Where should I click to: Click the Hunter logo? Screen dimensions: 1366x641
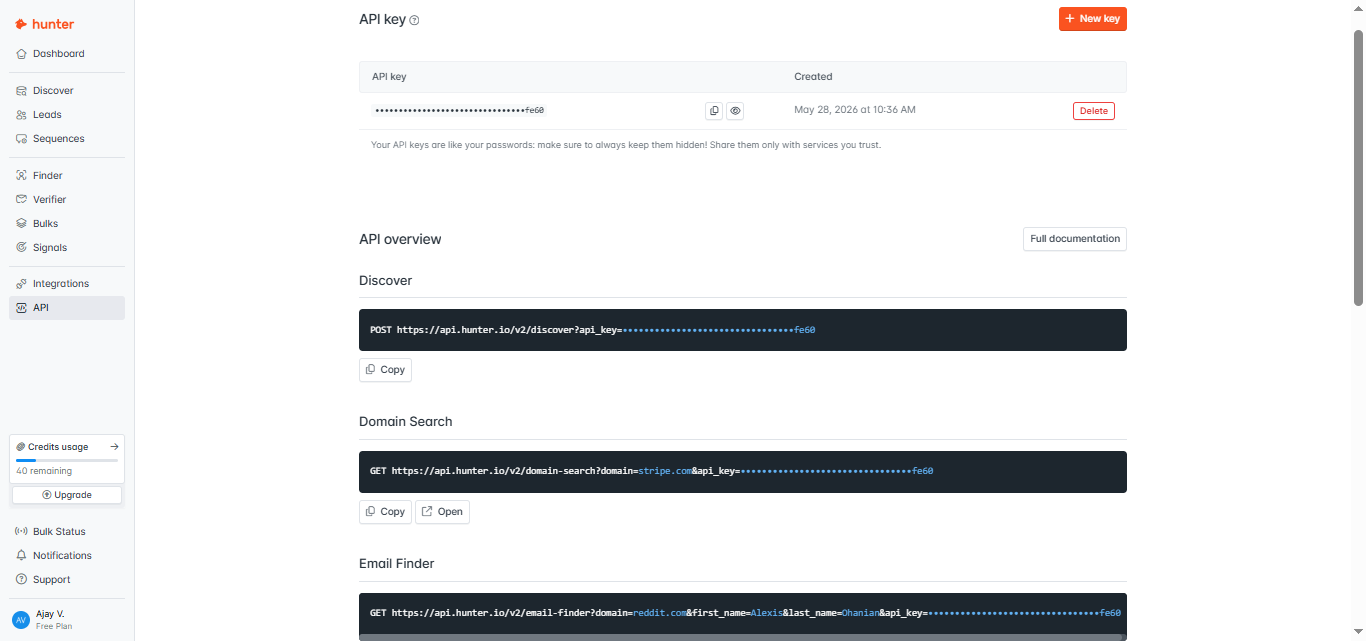44,24
